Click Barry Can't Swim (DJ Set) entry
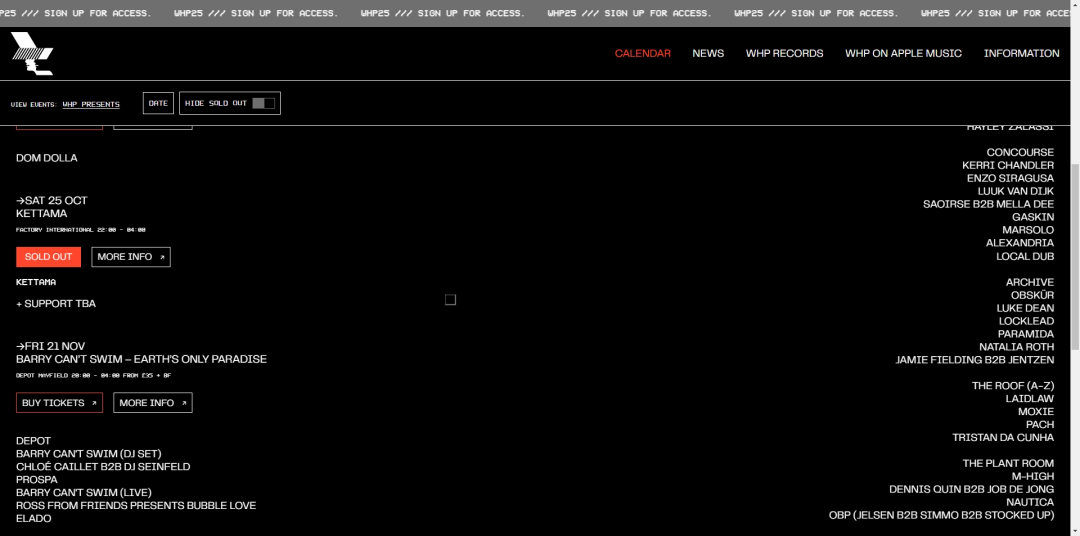This screenshot has width=1080, height=536. [x=89, y=454]
